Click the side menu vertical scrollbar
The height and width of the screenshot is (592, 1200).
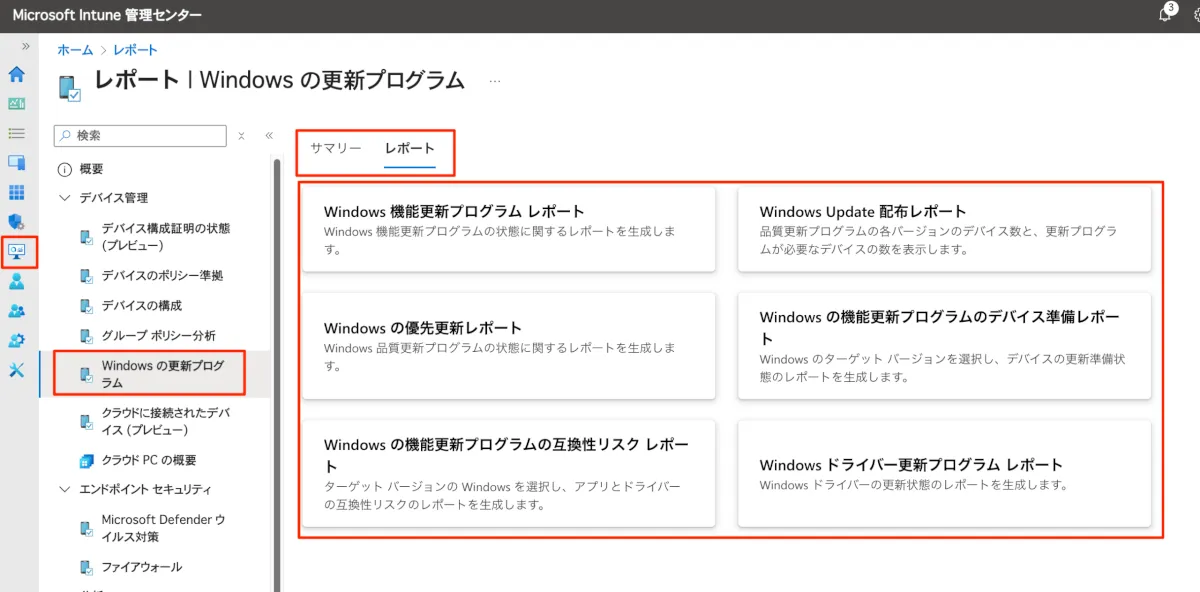point(276,375)
